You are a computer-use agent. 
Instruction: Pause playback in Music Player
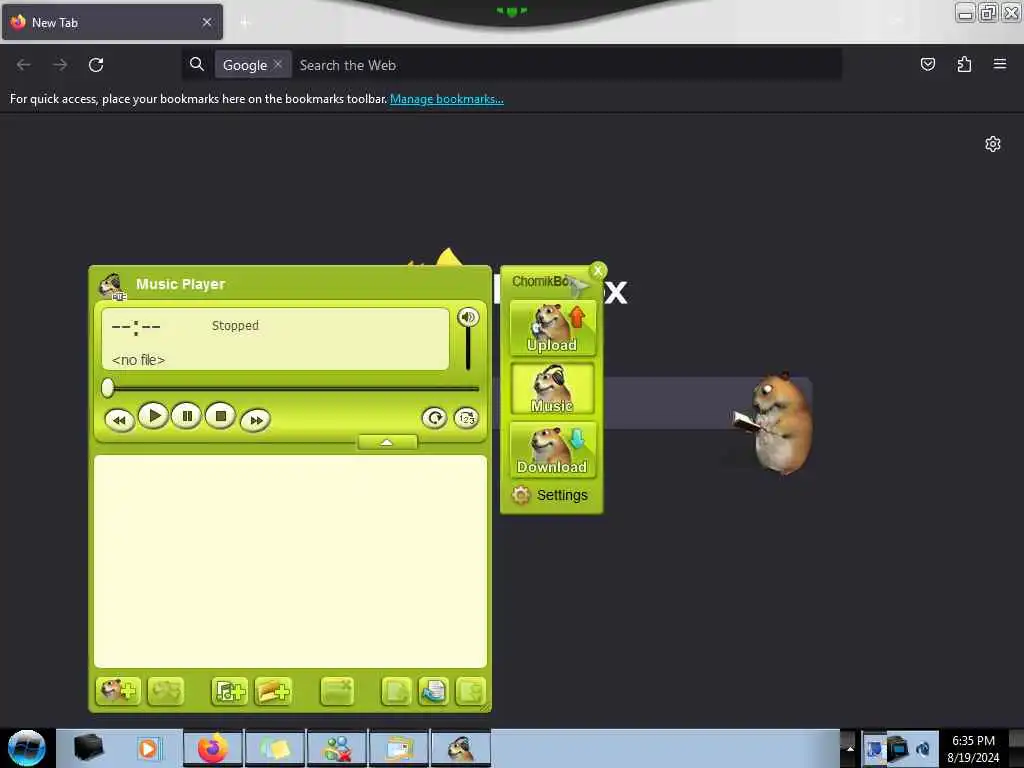coord(187,416)
